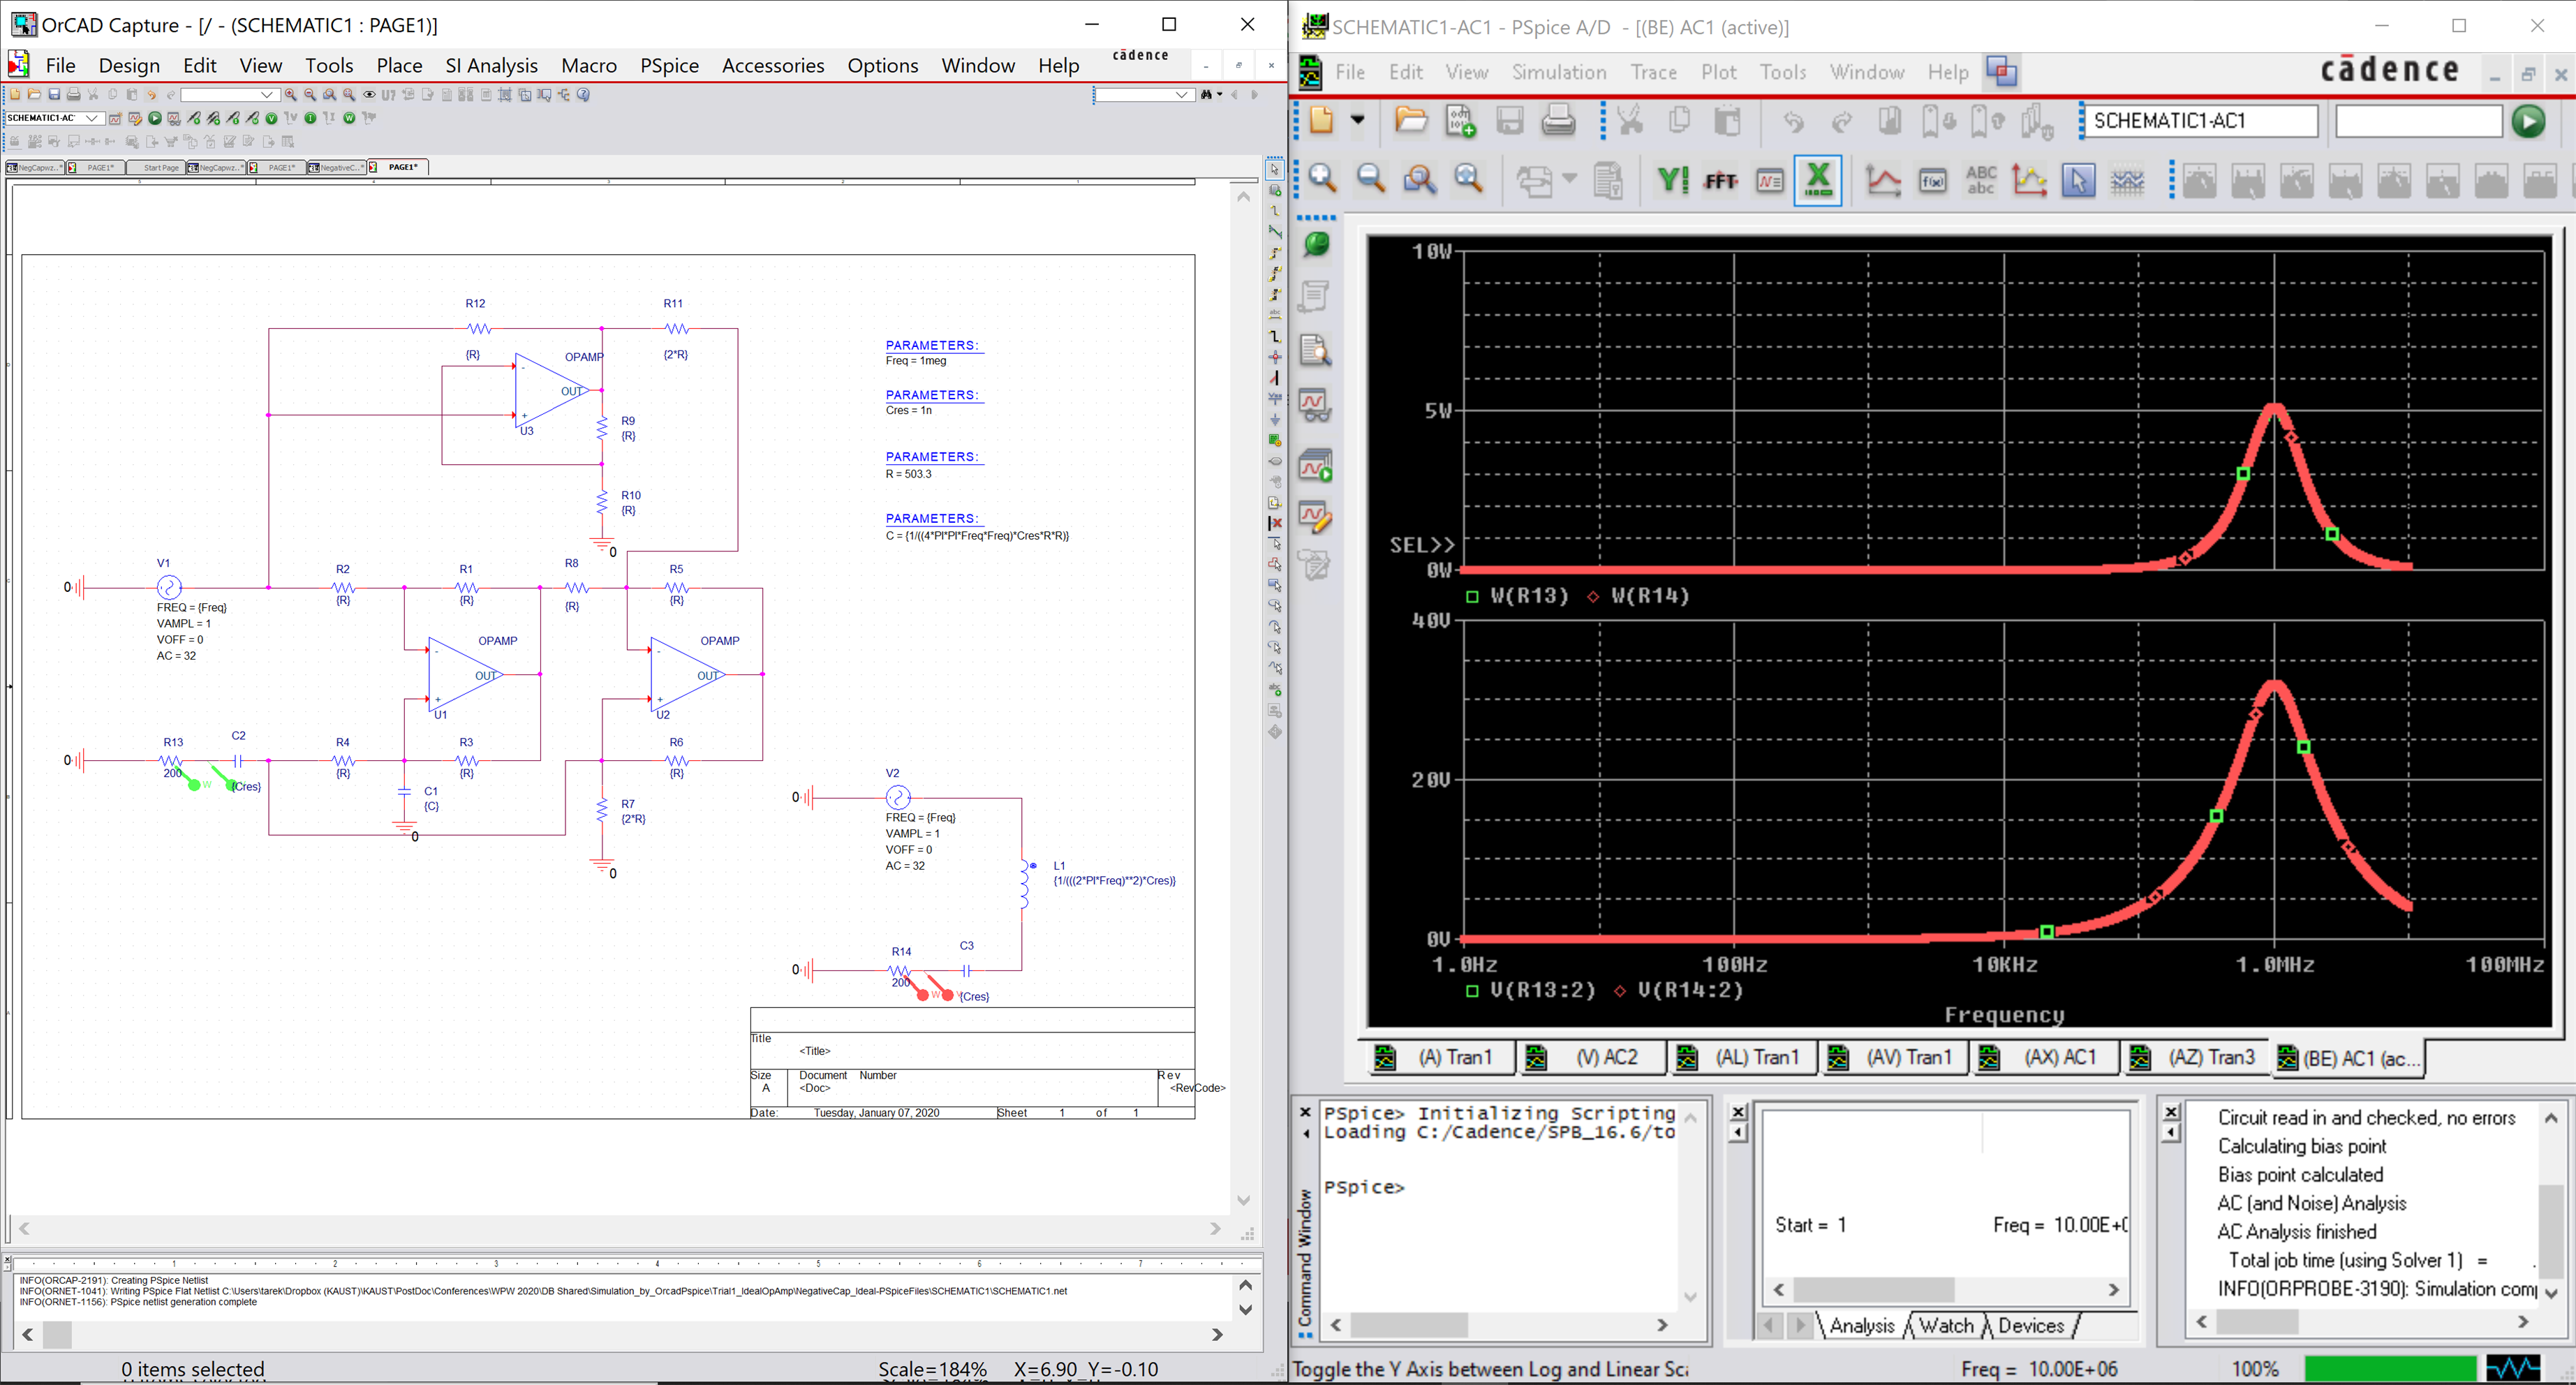
Task: Select the current probe marker icon
Action: [x=233, y=119]
